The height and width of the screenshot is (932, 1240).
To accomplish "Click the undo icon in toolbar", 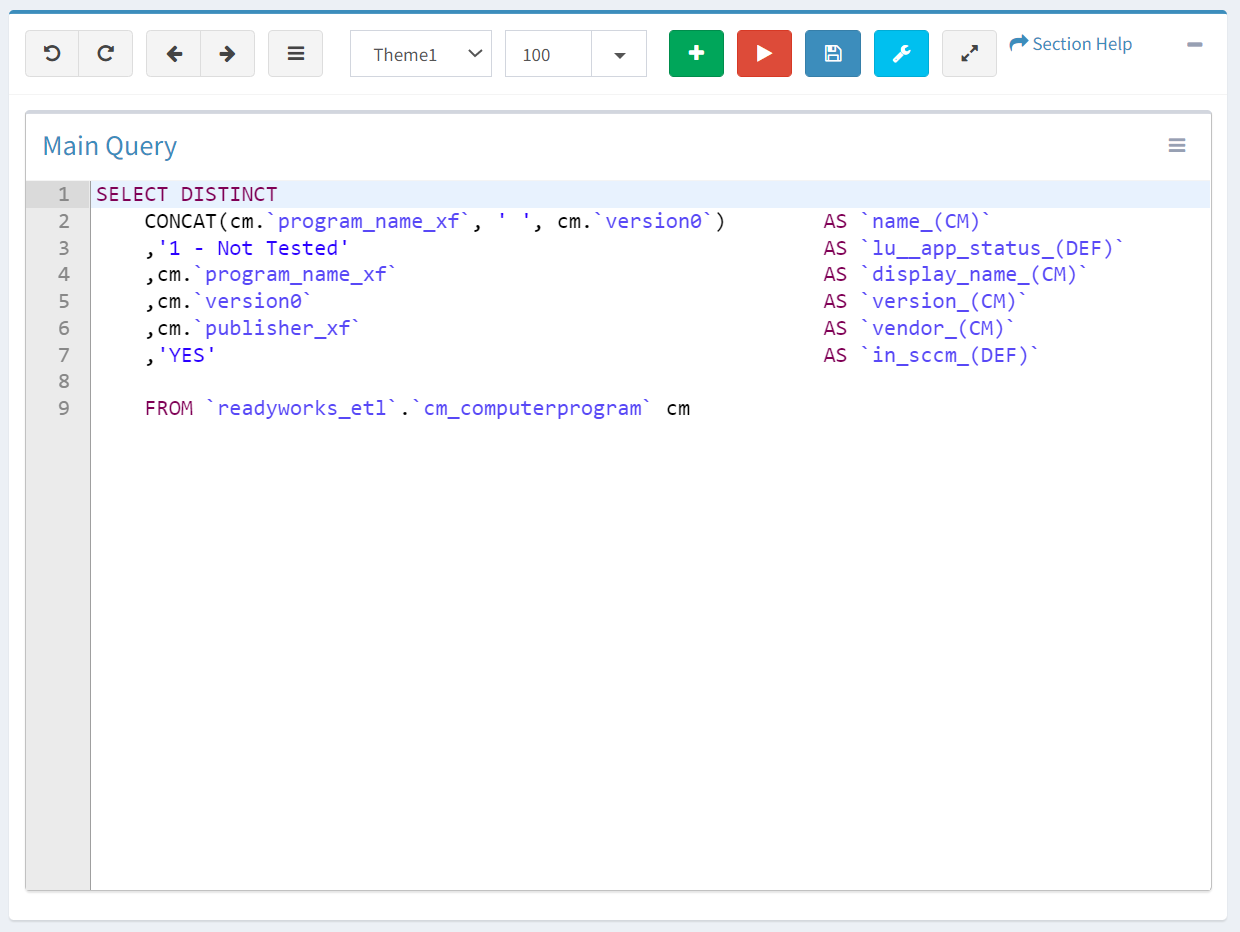I will coord(52,54).
